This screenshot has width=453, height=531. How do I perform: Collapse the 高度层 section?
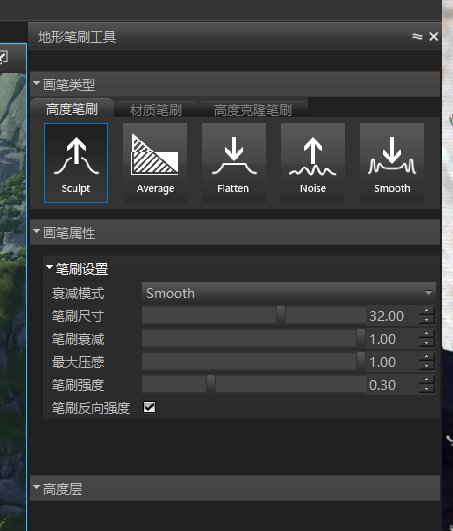point(37,487)
